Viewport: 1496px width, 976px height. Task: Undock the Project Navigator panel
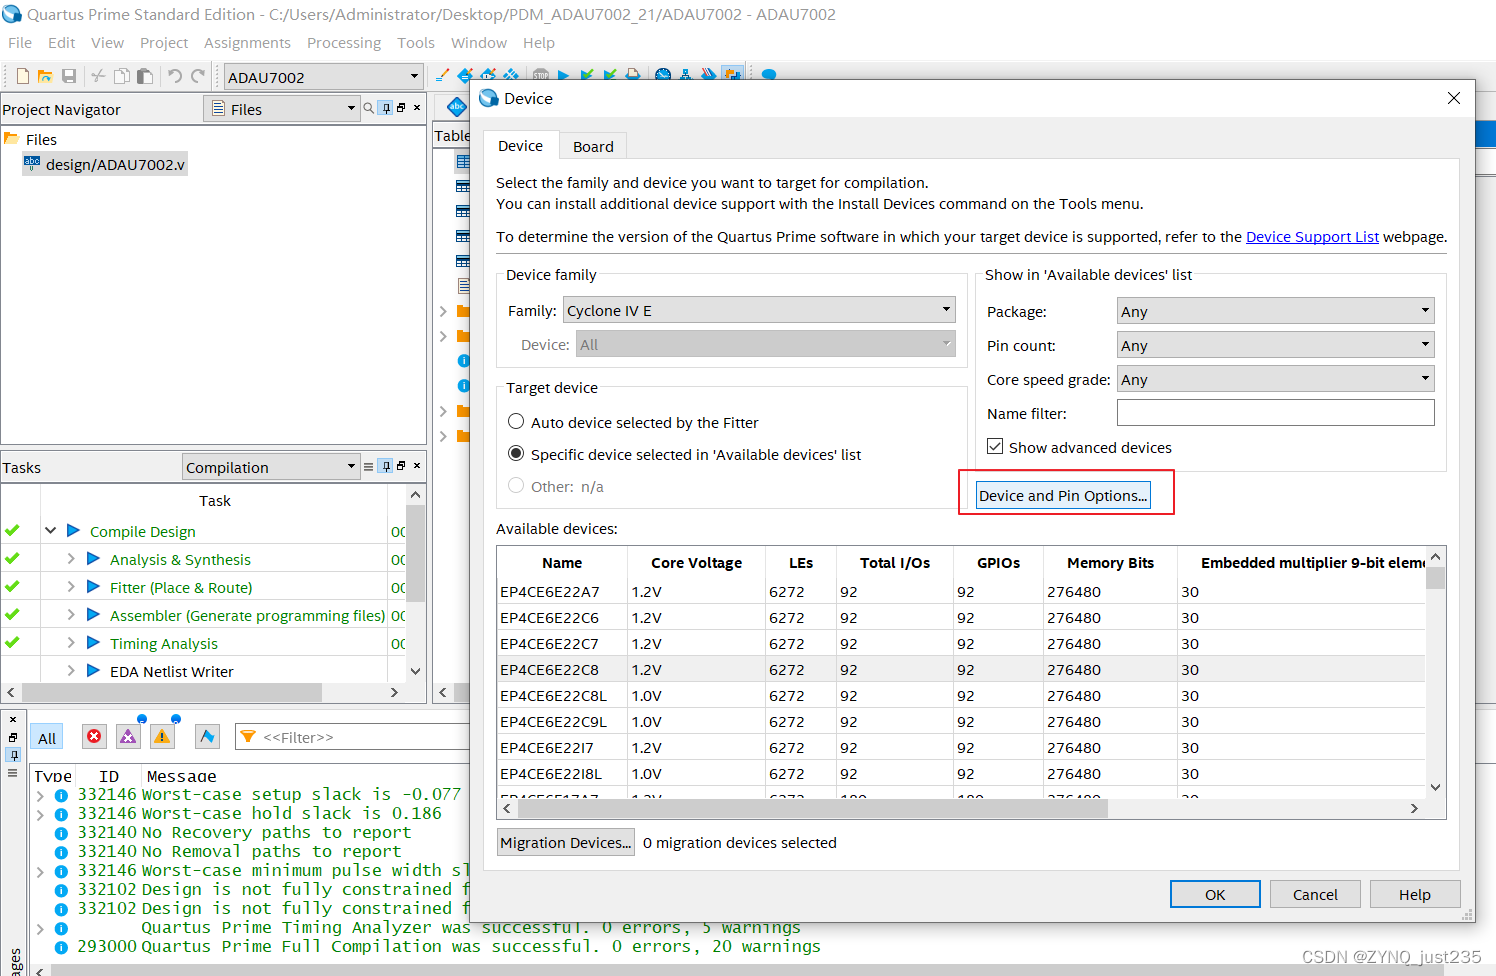tap(401, 107)
